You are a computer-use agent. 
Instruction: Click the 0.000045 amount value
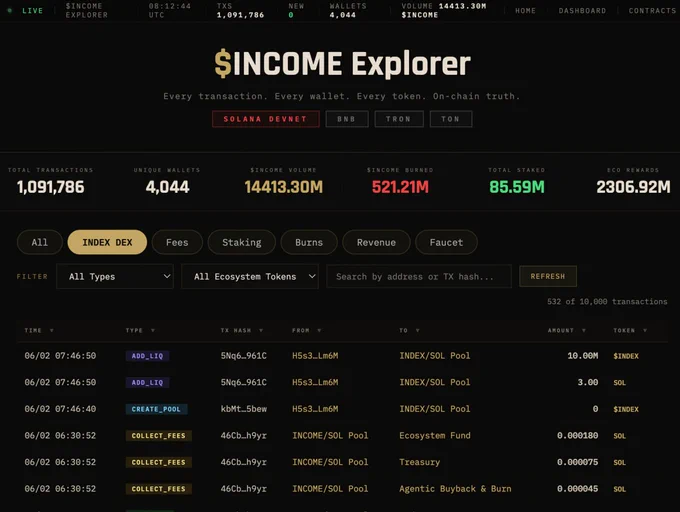click(x=577, y=489)
